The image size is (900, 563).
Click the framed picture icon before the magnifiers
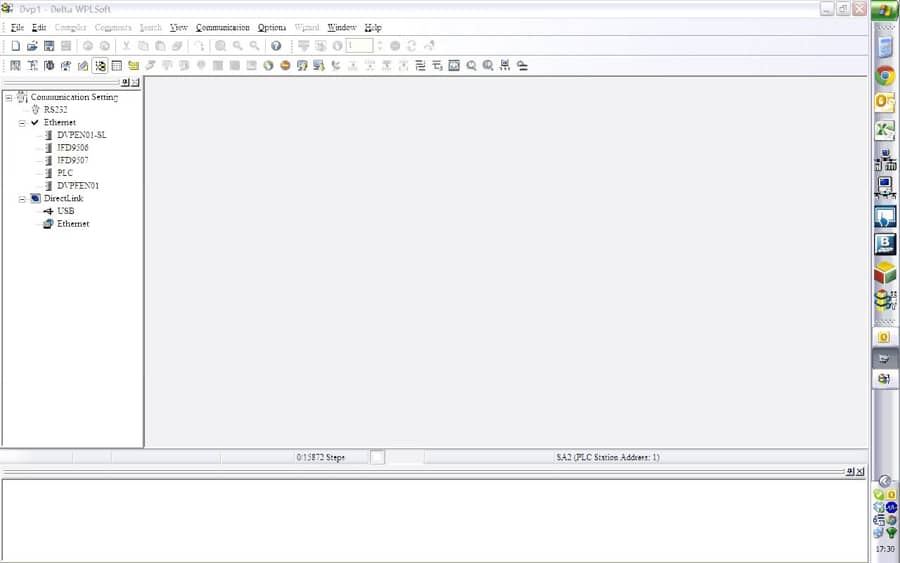pyautogui.click(x=454, y=65)
